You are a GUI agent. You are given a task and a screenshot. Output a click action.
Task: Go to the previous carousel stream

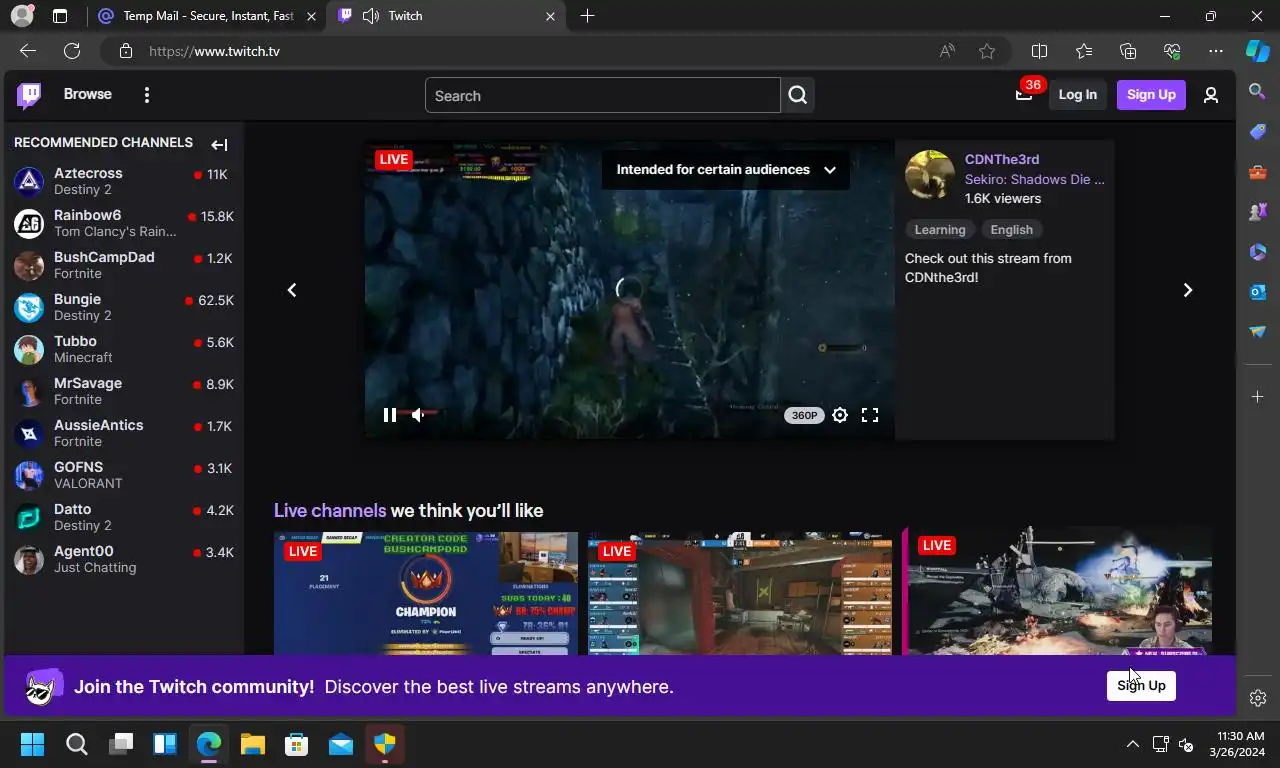pyautogui.click(x=292, y=290)
